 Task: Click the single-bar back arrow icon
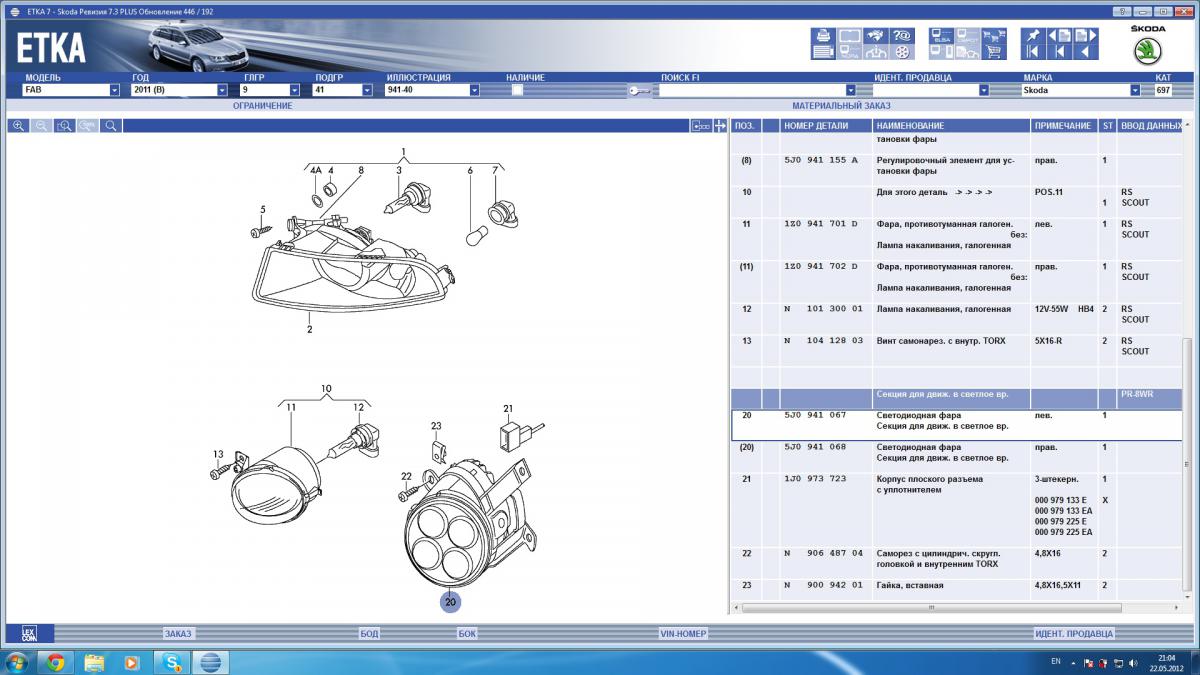click(1059, 52)
